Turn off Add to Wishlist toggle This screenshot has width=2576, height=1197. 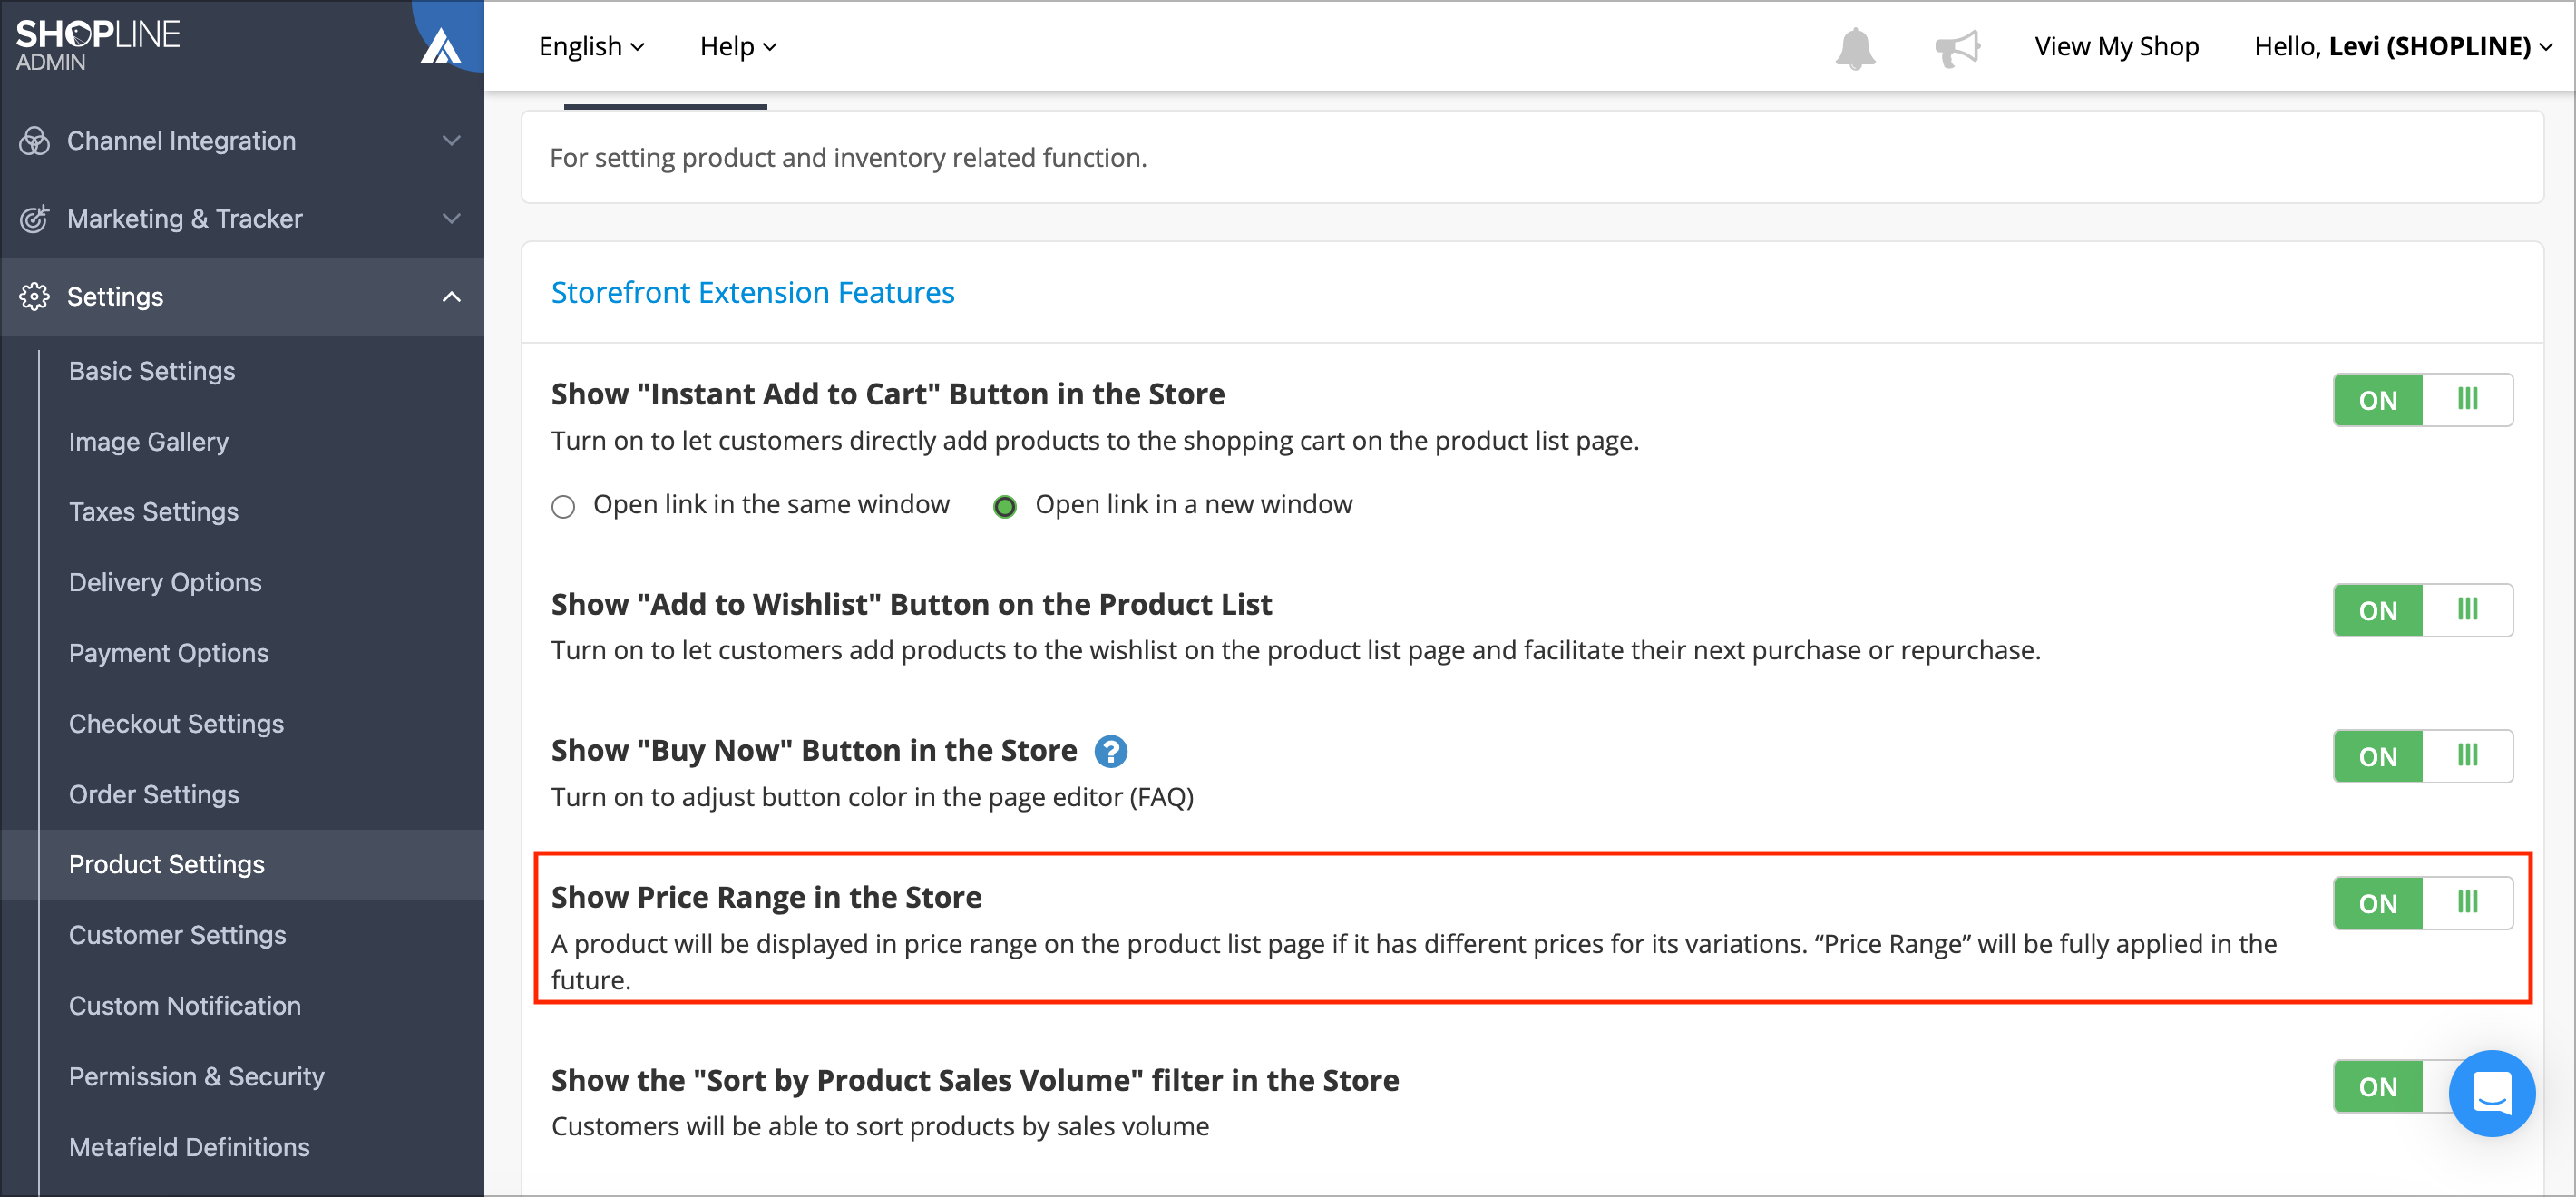coord(2422,610)
